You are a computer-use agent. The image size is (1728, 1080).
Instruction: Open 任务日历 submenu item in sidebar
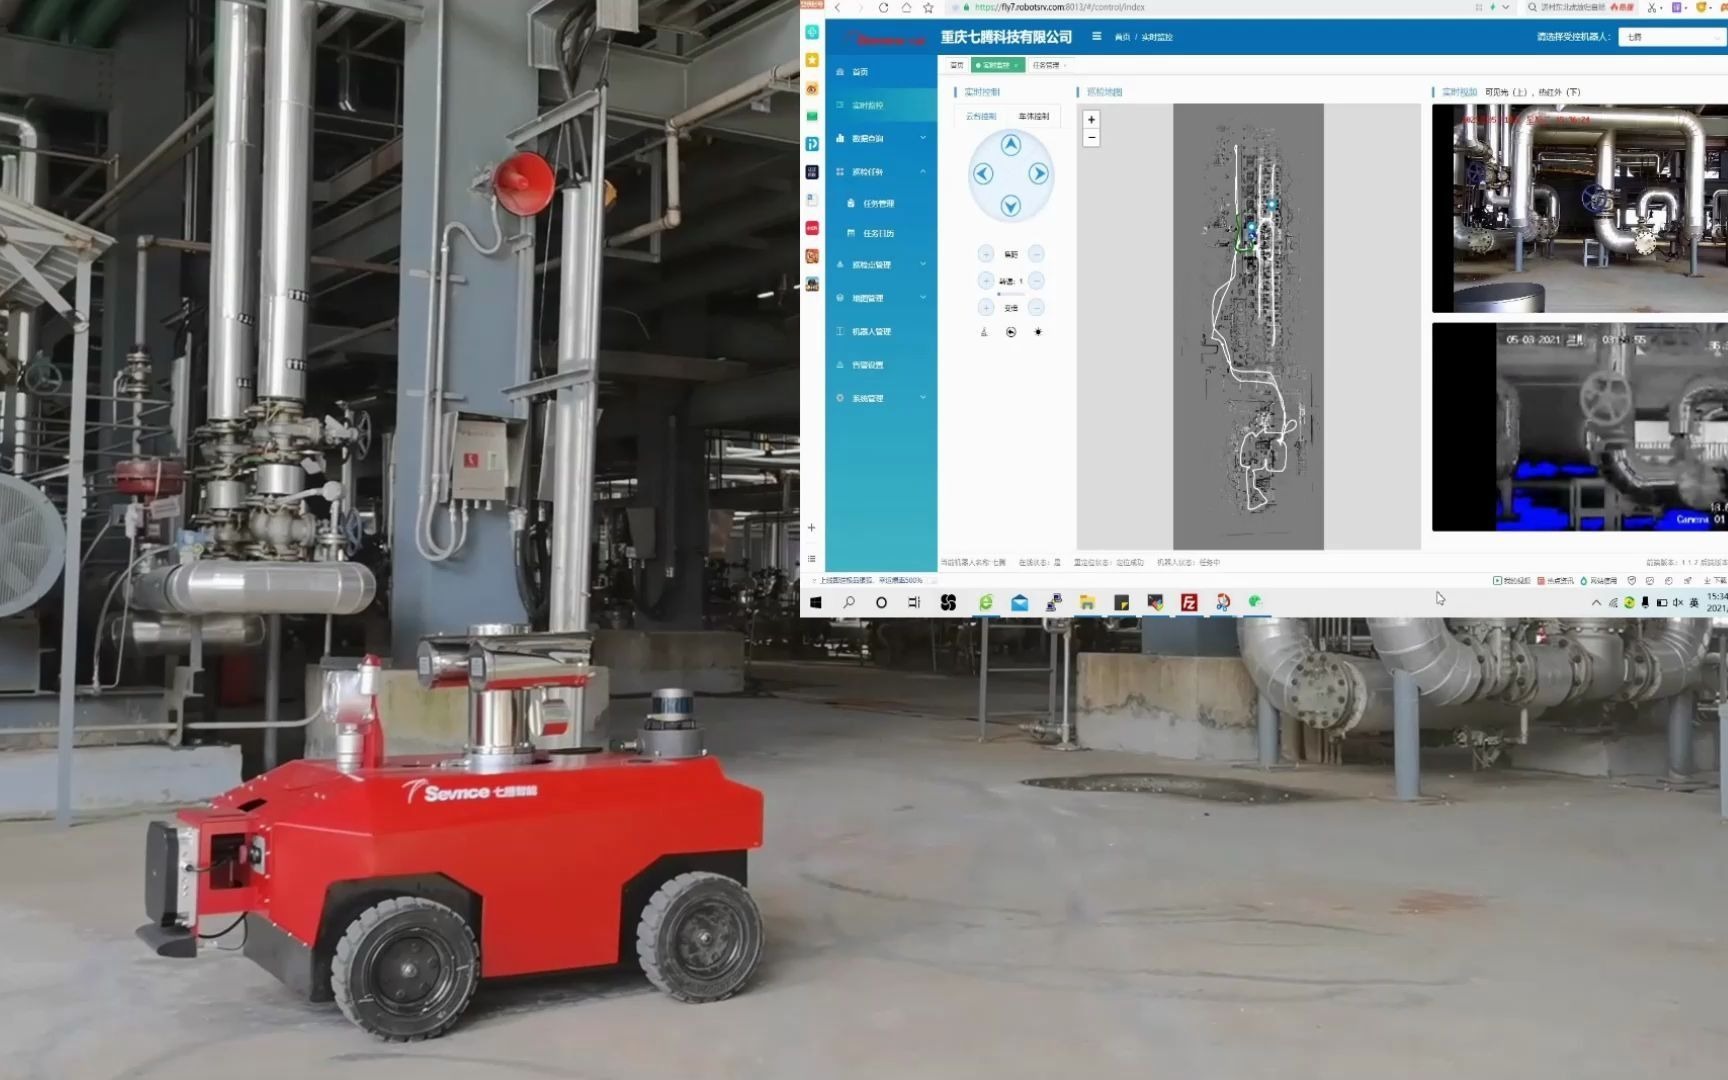point(882,233)
